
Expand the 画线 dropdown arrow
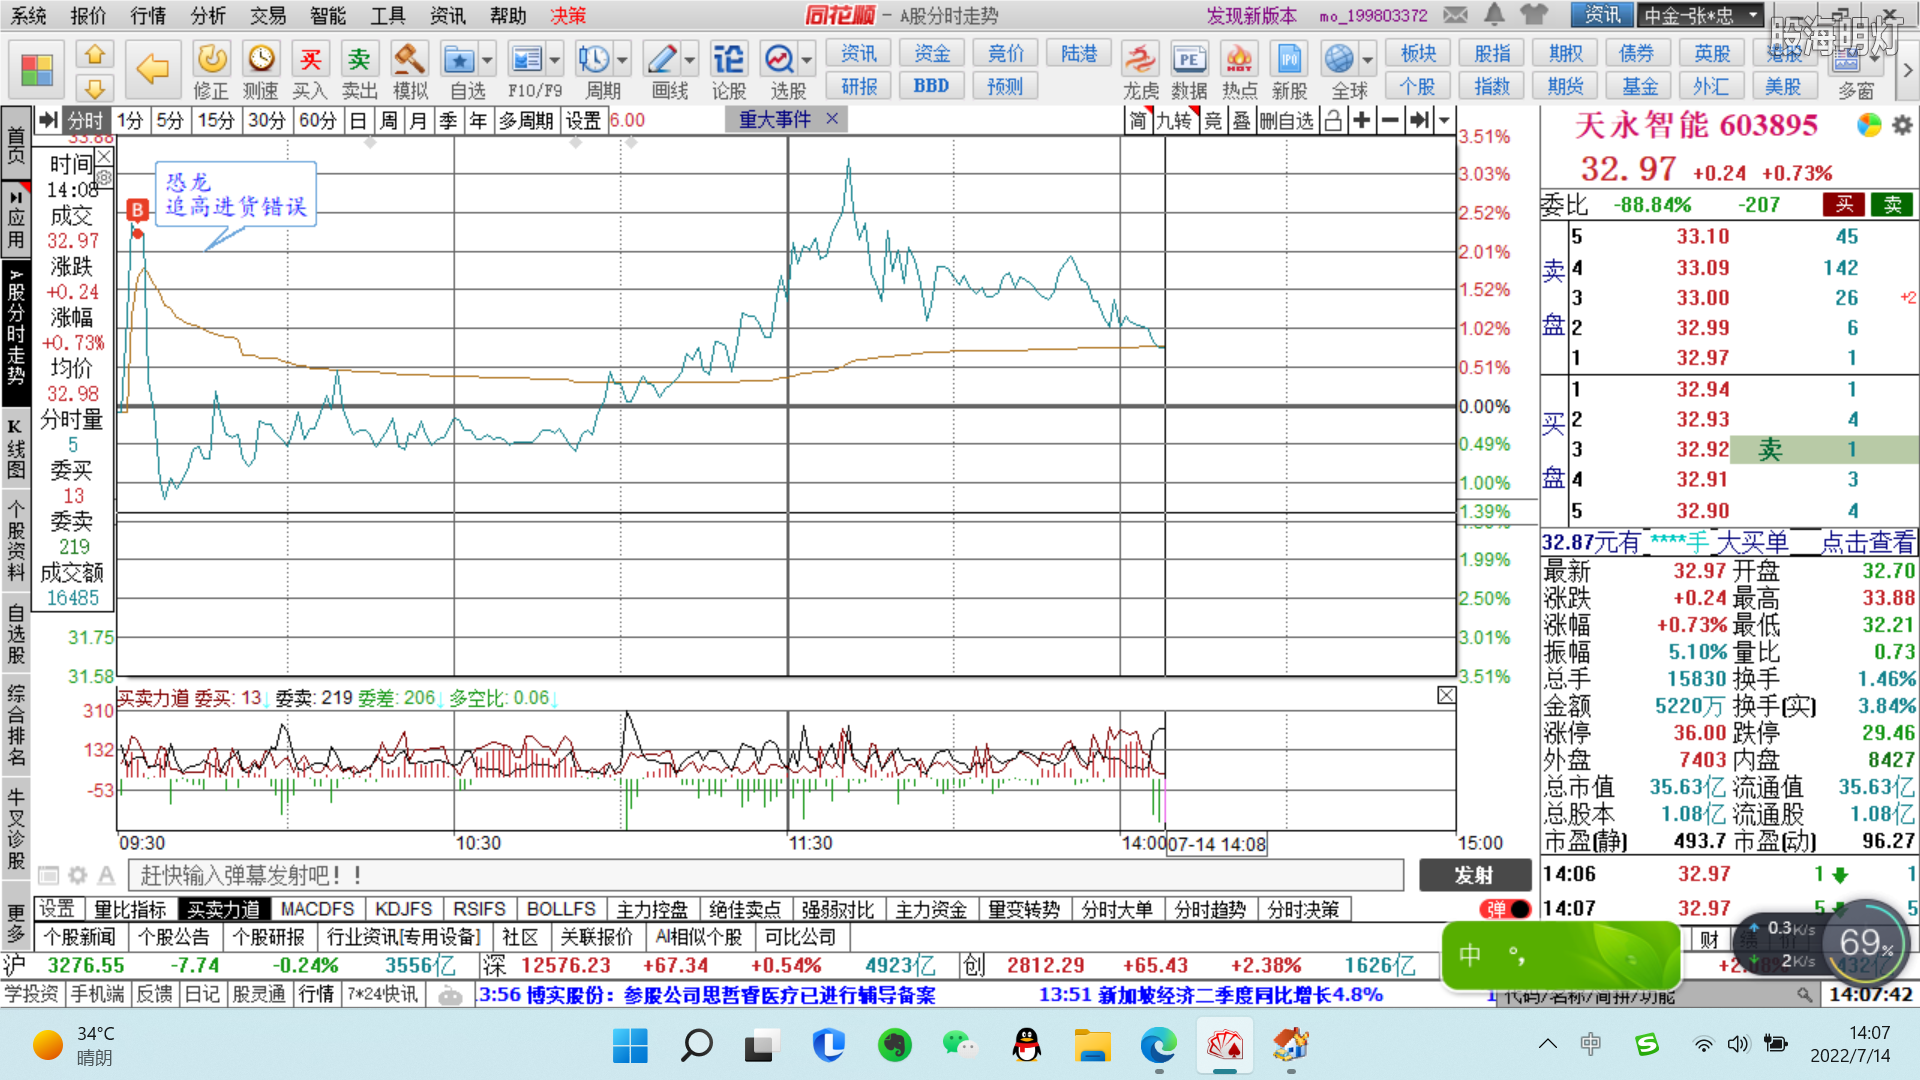690,59
